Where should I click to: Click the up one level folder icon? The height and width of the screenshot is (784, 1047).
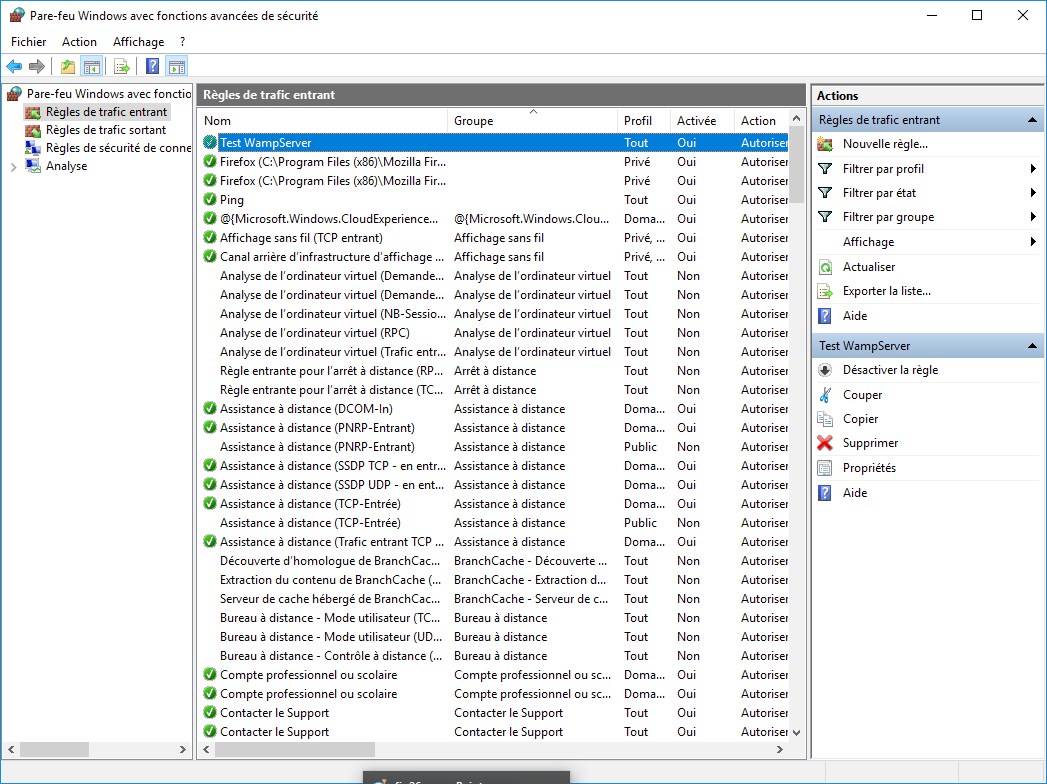click(67, 67)
